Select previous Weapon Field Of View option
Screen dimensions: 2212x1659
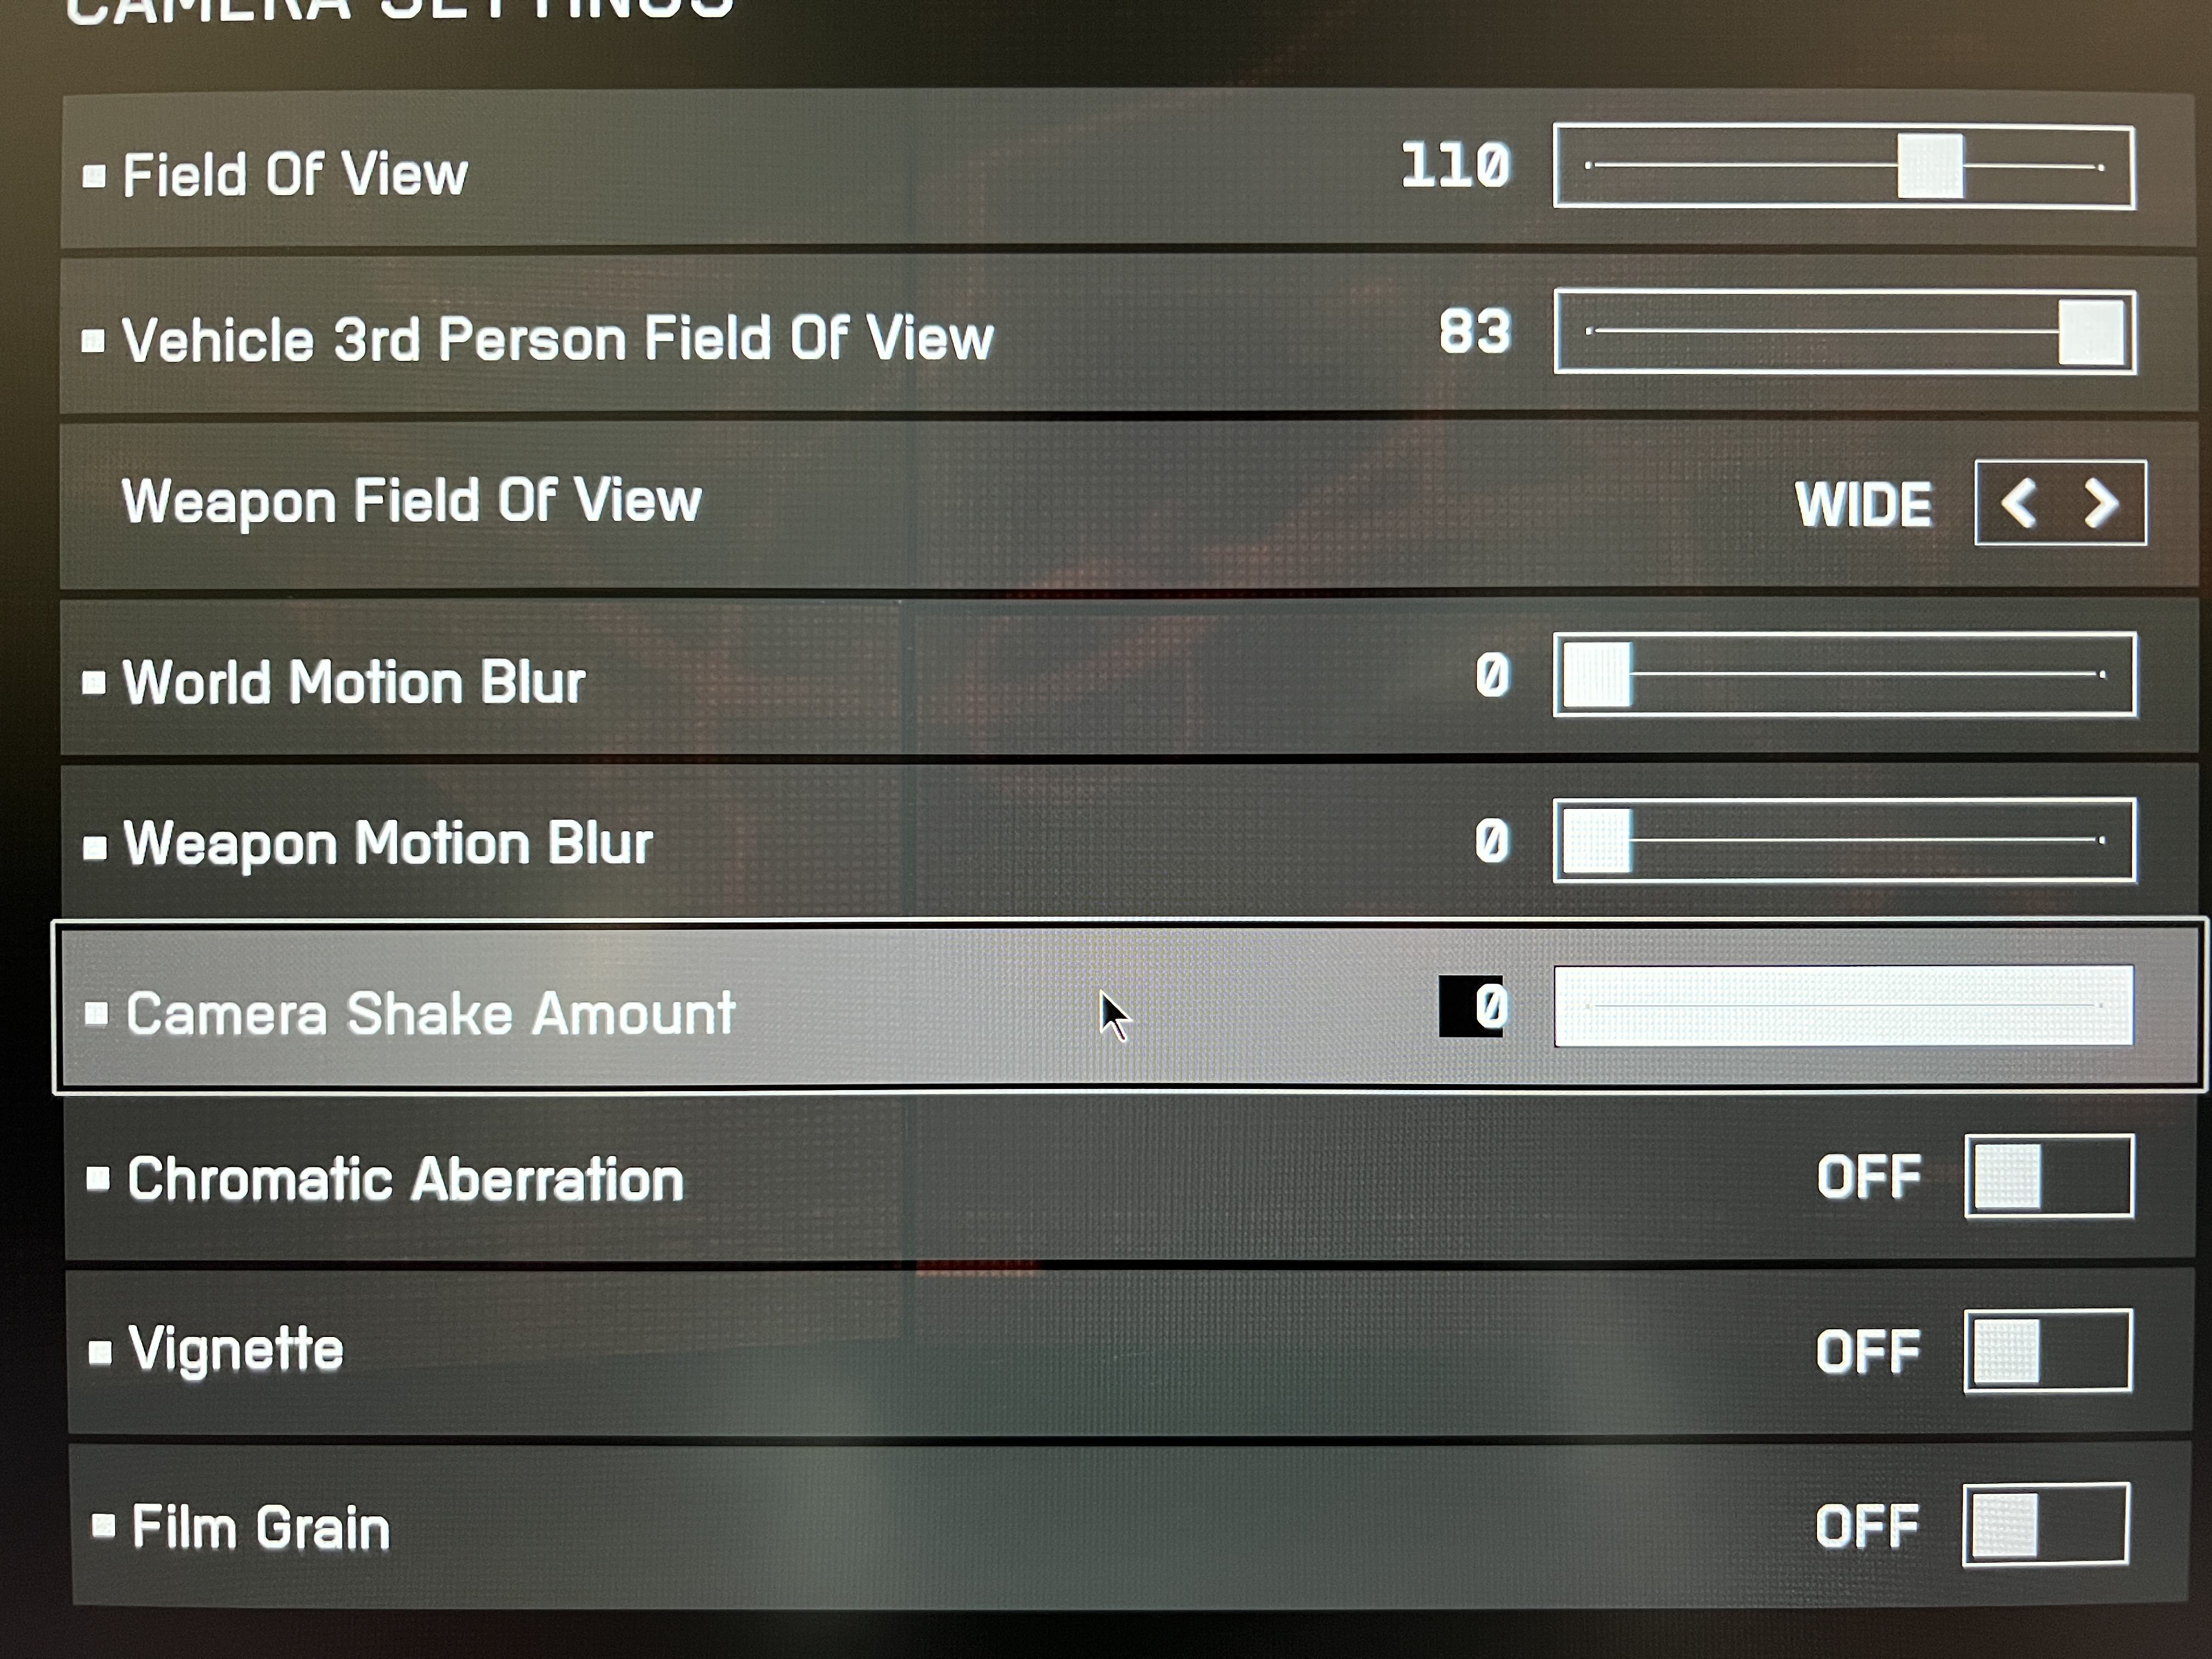click(x=2019, y=503)
